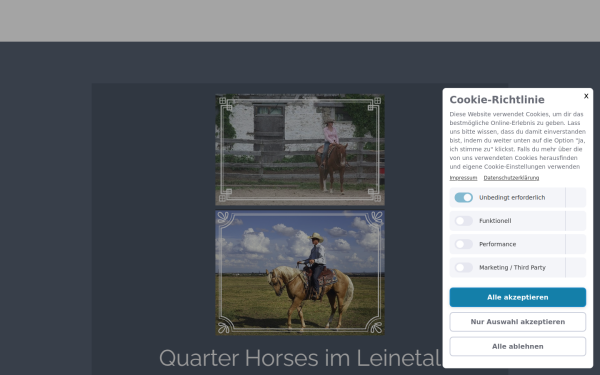Open the photo of cowboy on palomino horse
The width and height of the screenshot is (600, 375).
coord(300,273)
